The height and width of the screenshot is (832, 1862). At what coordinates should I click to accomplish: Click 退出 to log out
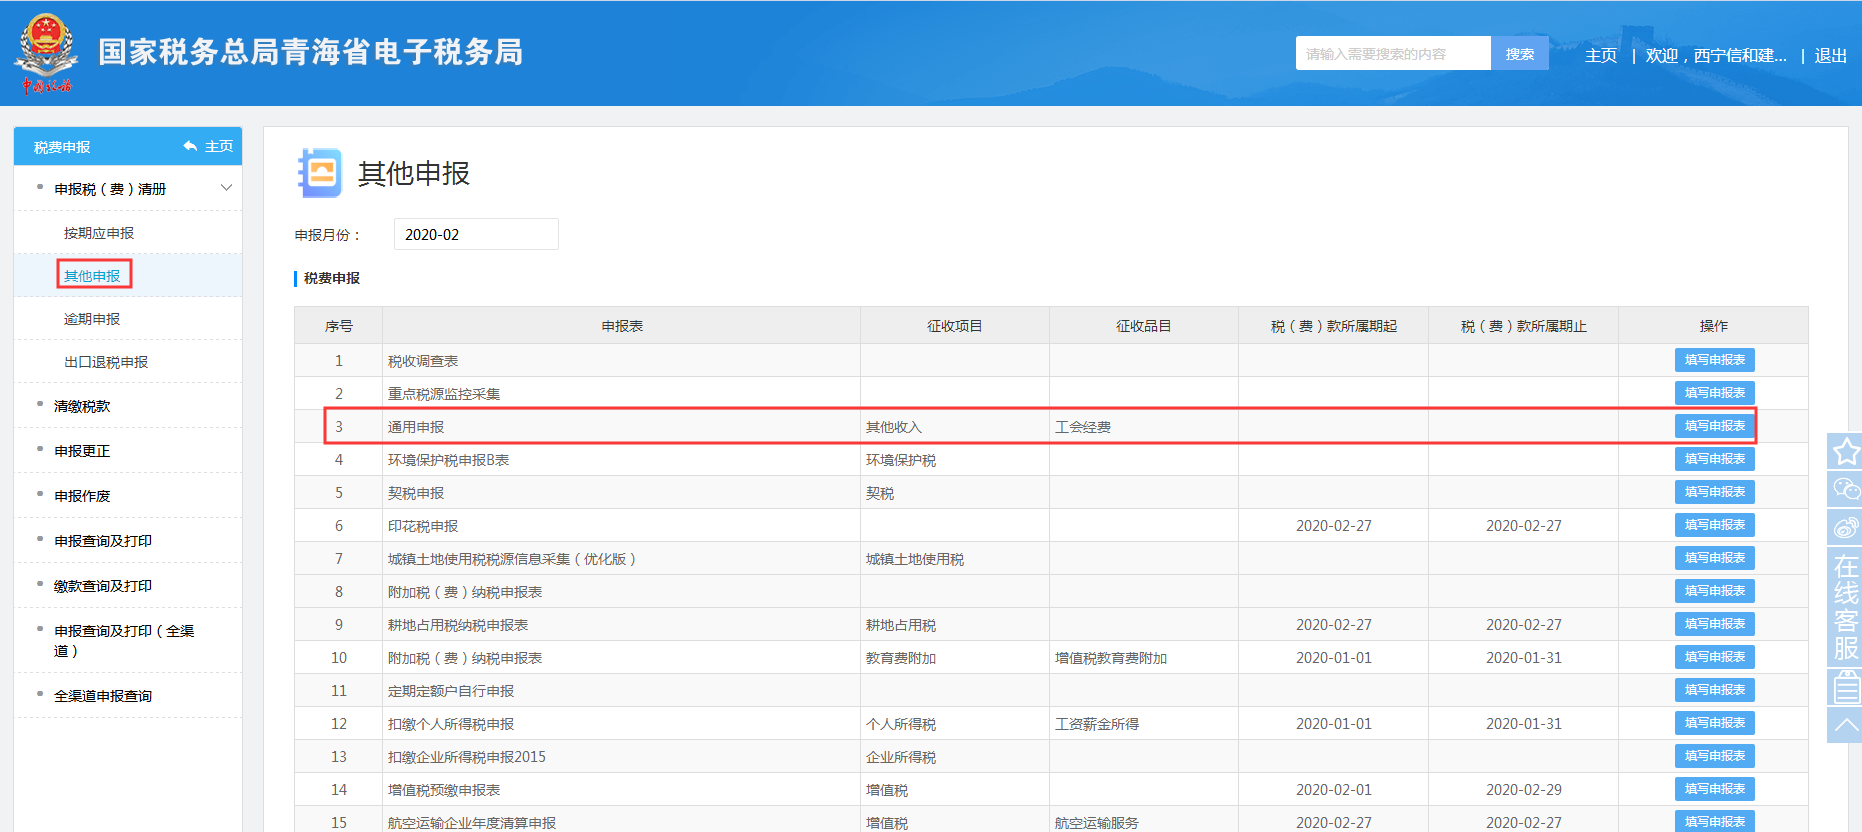[1830, 56]
